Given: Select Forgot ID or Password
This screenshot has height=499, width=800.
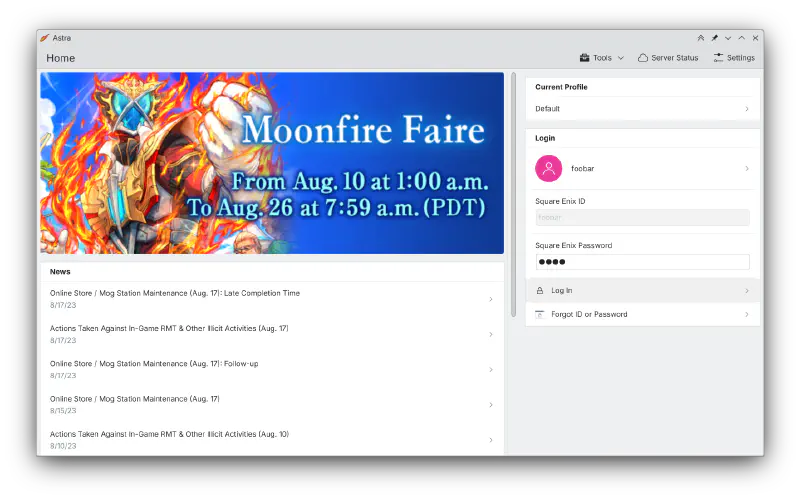Looking at the screenshot, I should click(642, 314).
